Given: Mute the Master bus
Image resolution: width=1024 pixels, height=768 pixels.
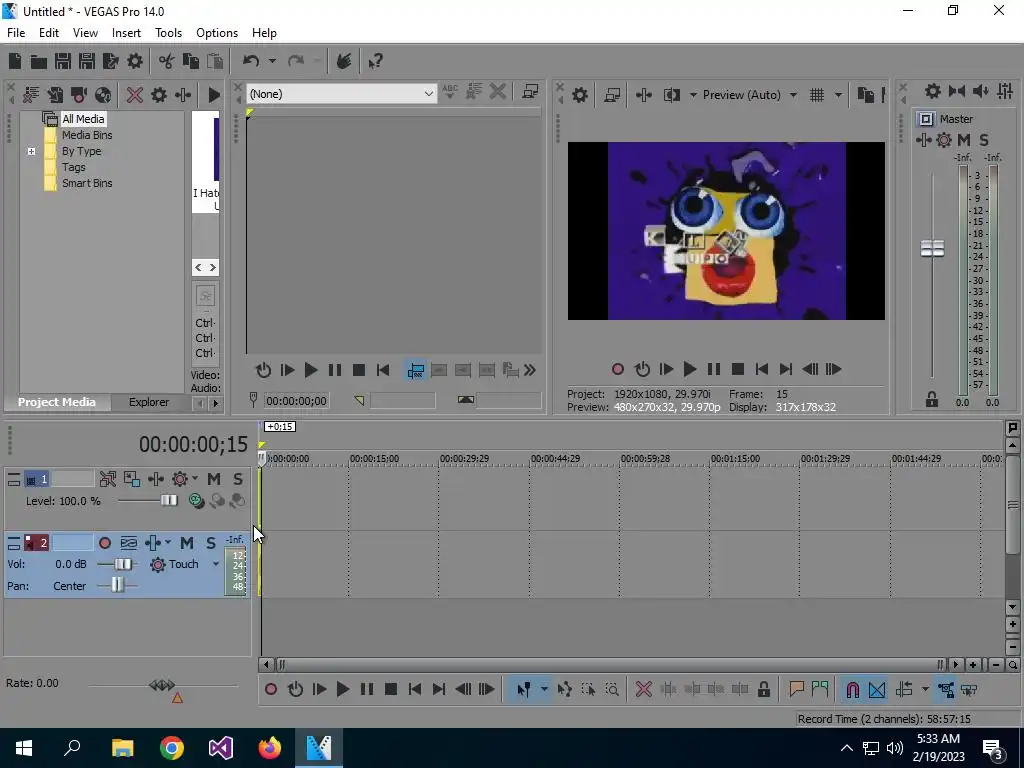Looking at the screenshot, I should click(964, 140).
